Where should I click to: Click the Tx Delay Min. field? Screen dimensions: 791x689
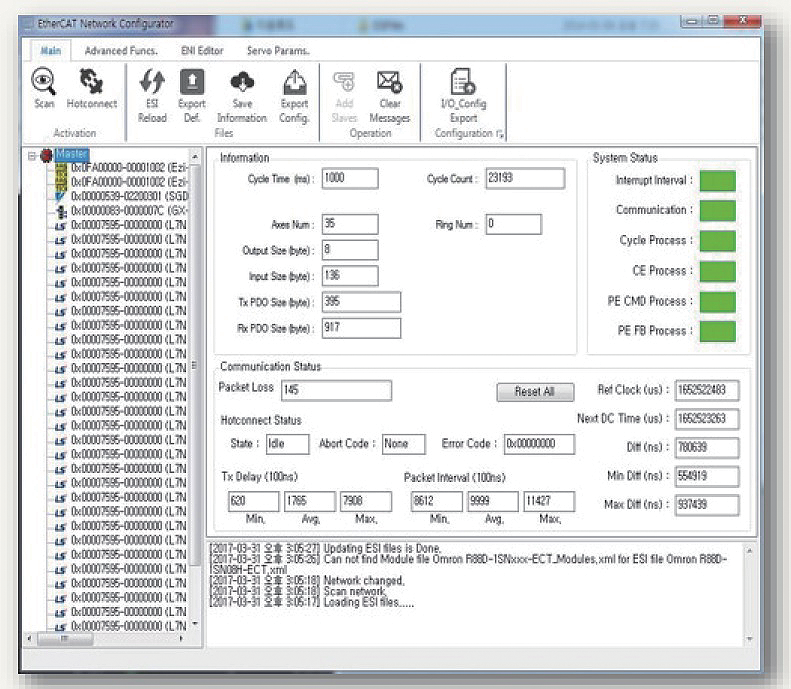click(254, 501)
